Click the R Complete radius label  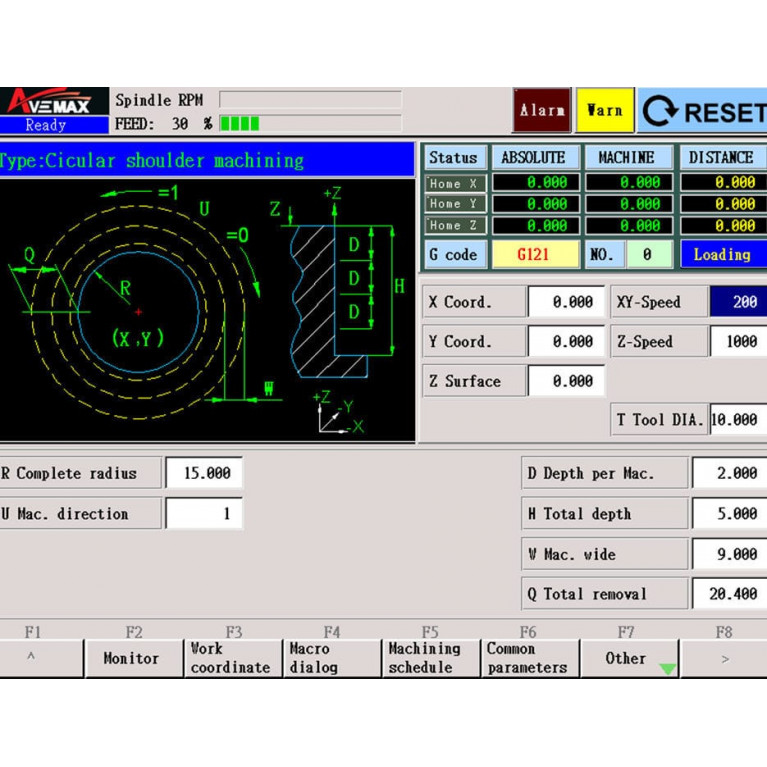(80, 473)
